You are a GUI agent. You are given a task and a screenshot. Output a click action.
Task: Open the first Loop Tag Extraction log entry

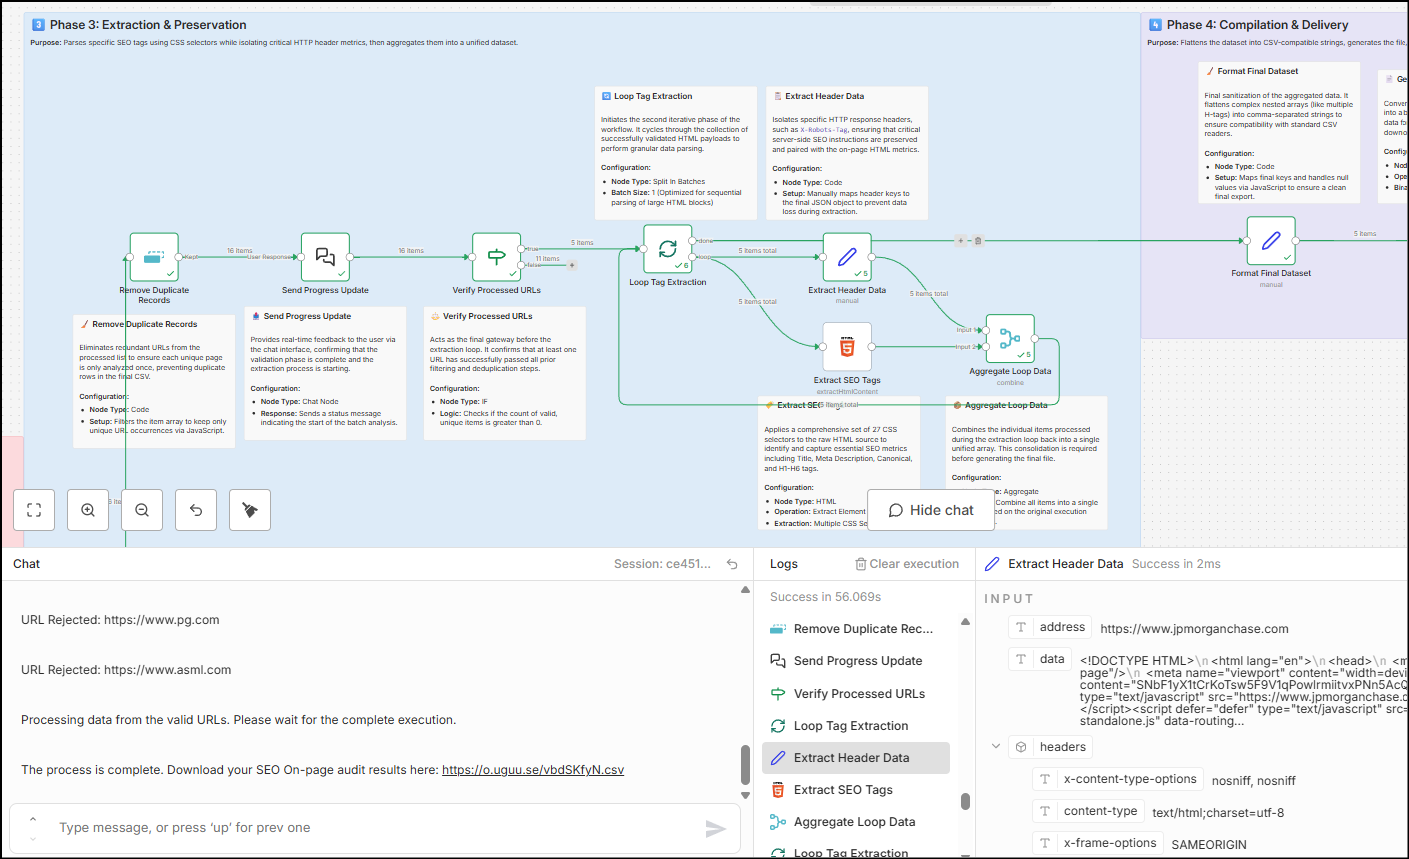pos(856,726)
